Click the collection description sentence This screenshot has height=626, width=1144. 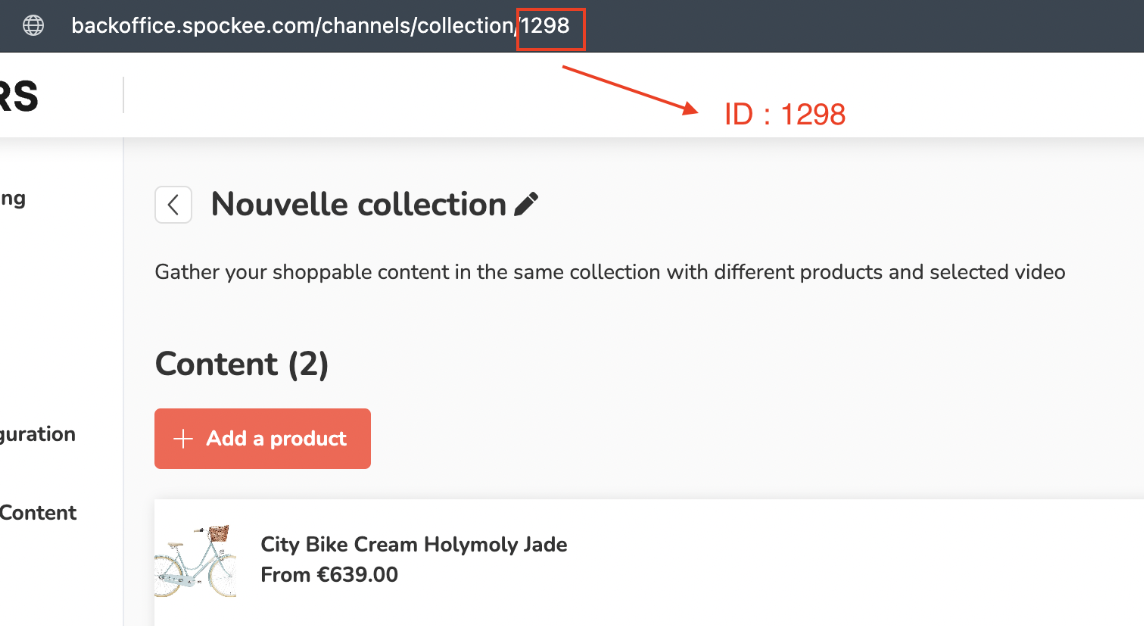click(x=609, y=272)
